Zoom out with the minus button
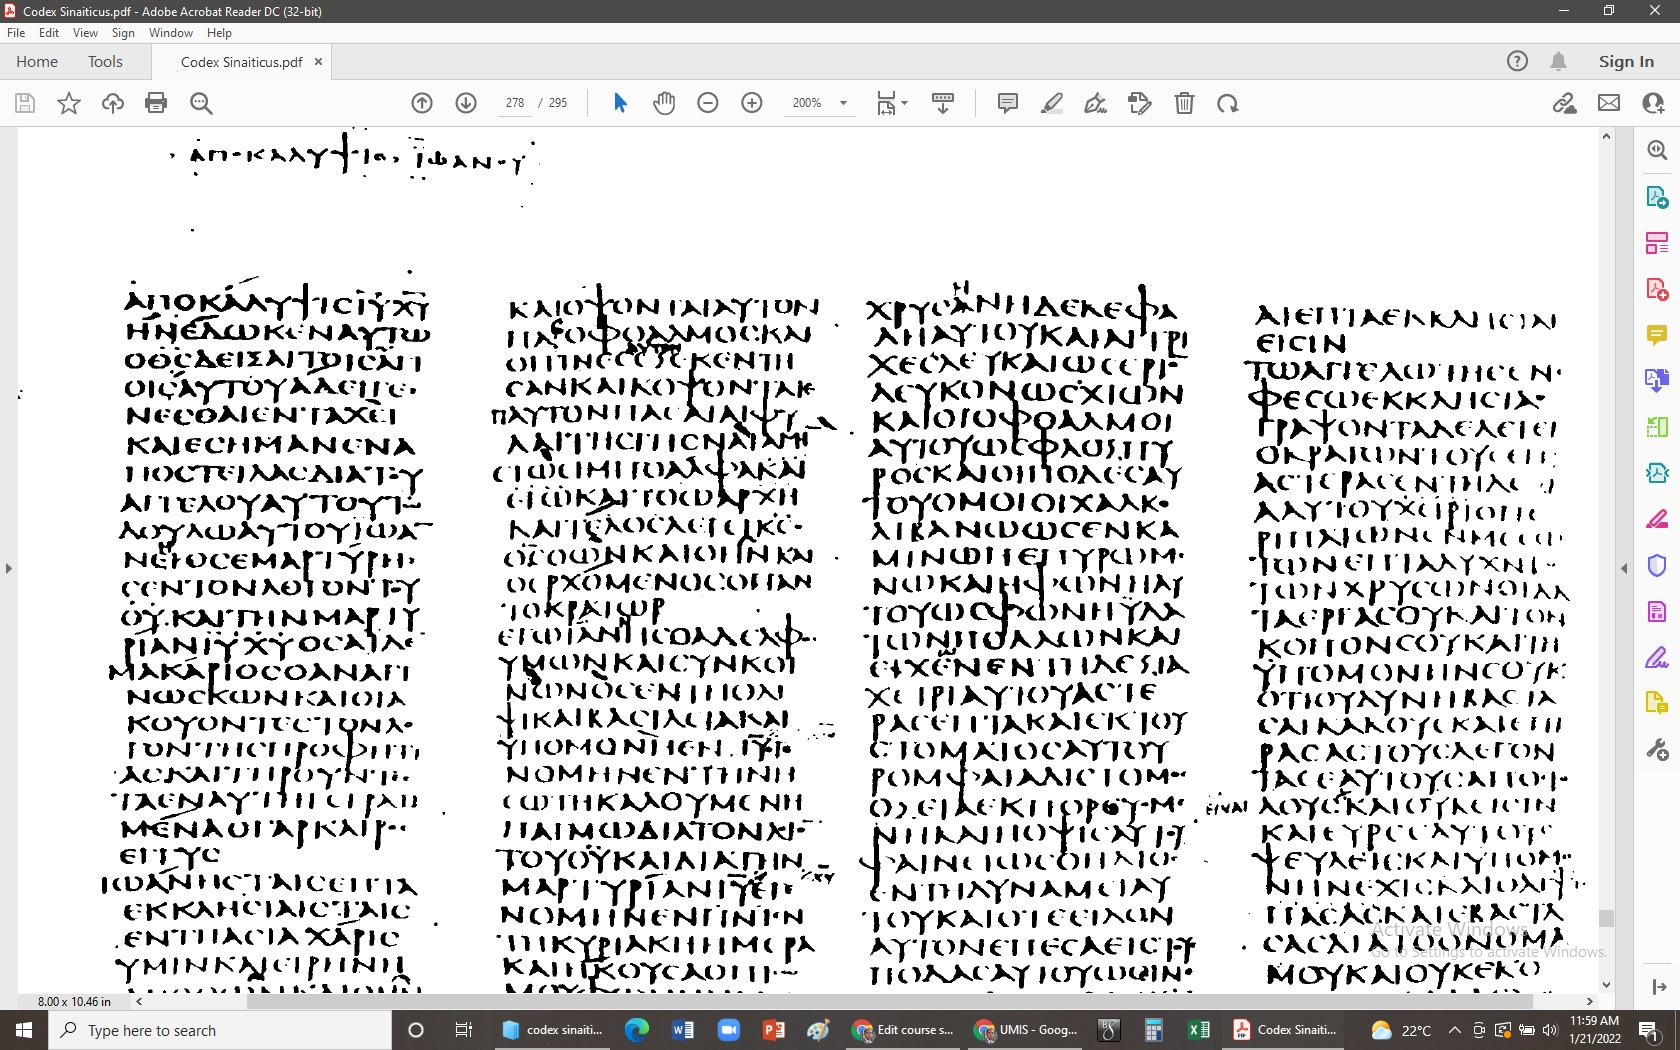 coord(708,103)
